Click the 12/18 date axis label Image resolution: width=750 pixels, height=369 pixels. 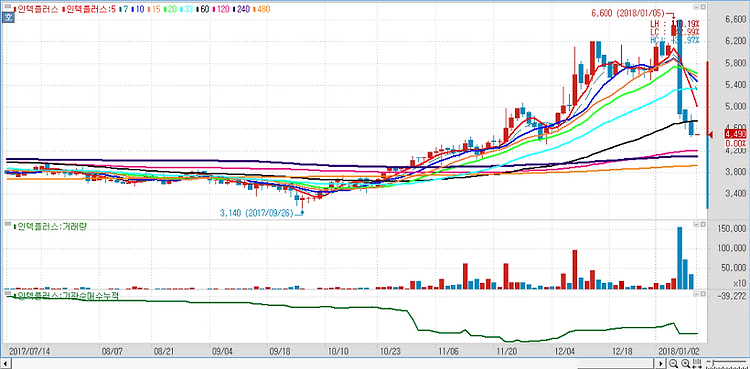click(x=623, y=351)
